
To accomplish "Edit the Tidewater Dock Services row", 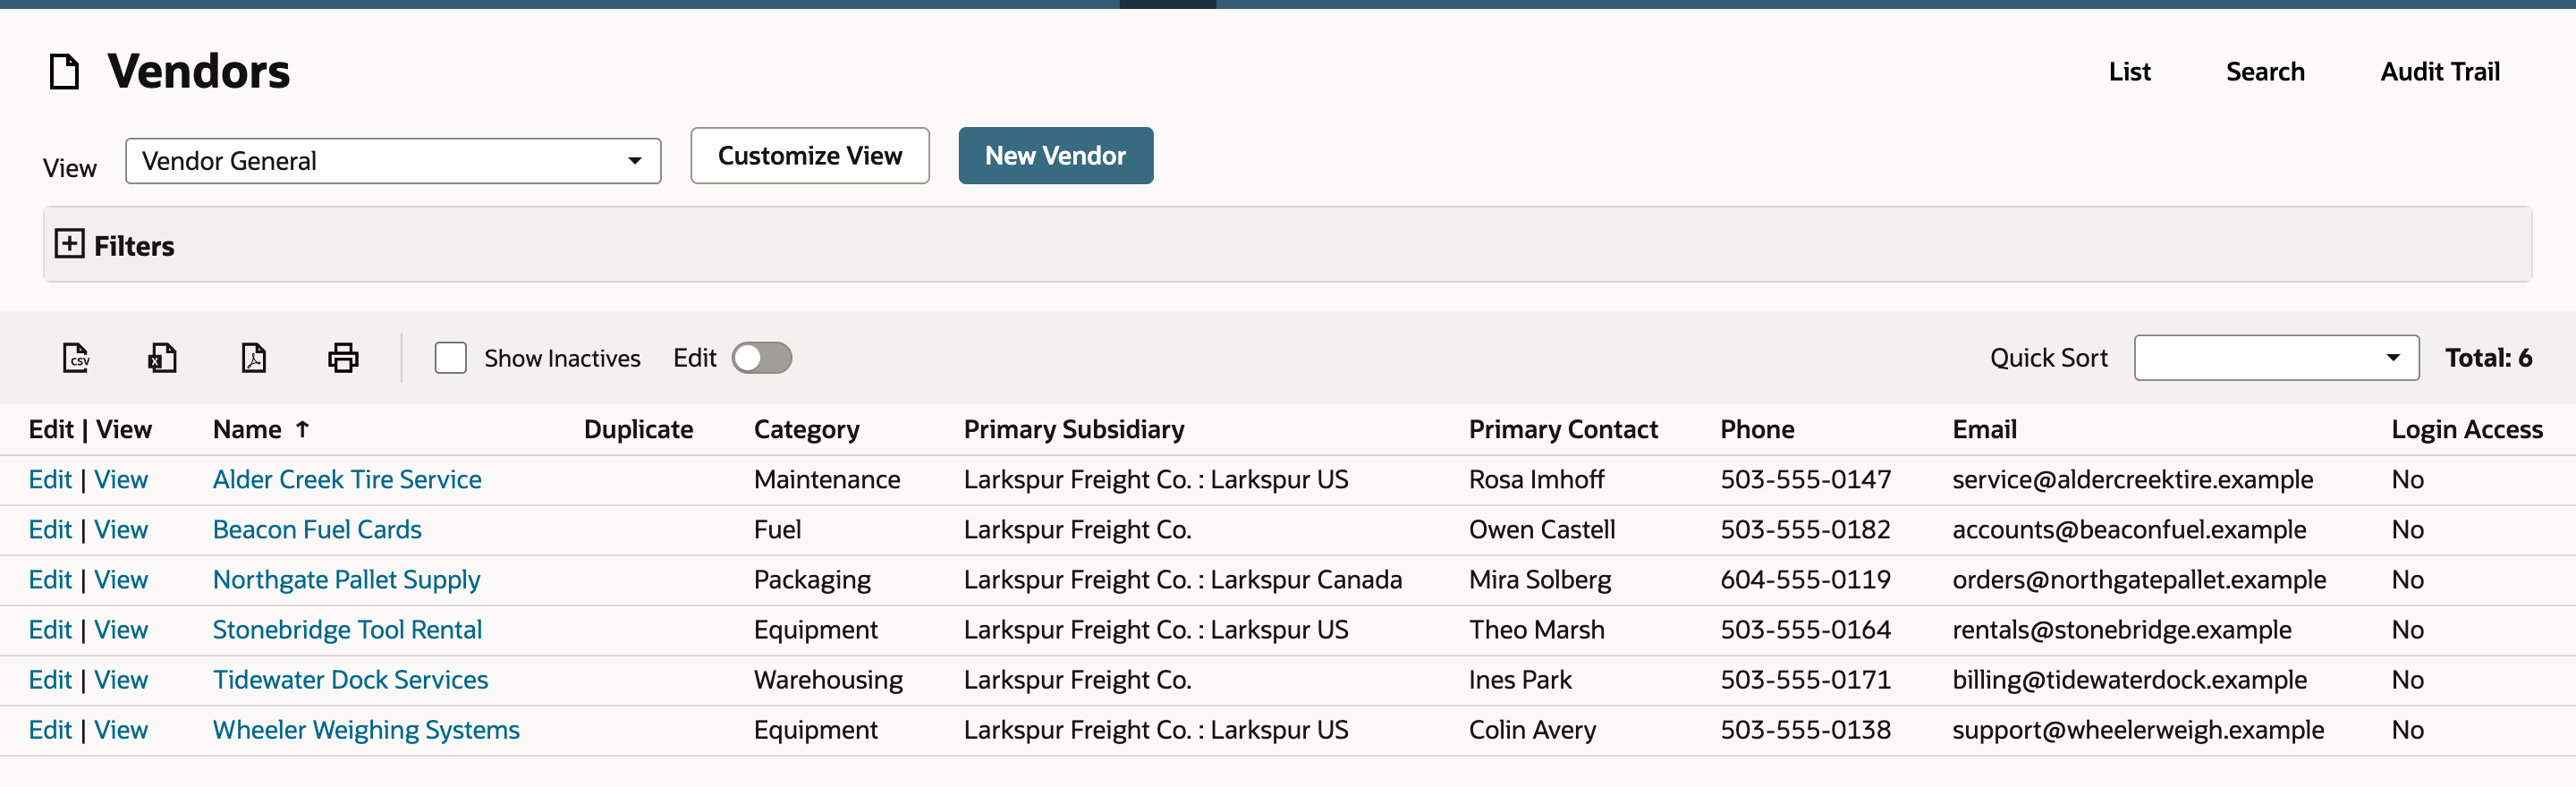I will 50,680.
